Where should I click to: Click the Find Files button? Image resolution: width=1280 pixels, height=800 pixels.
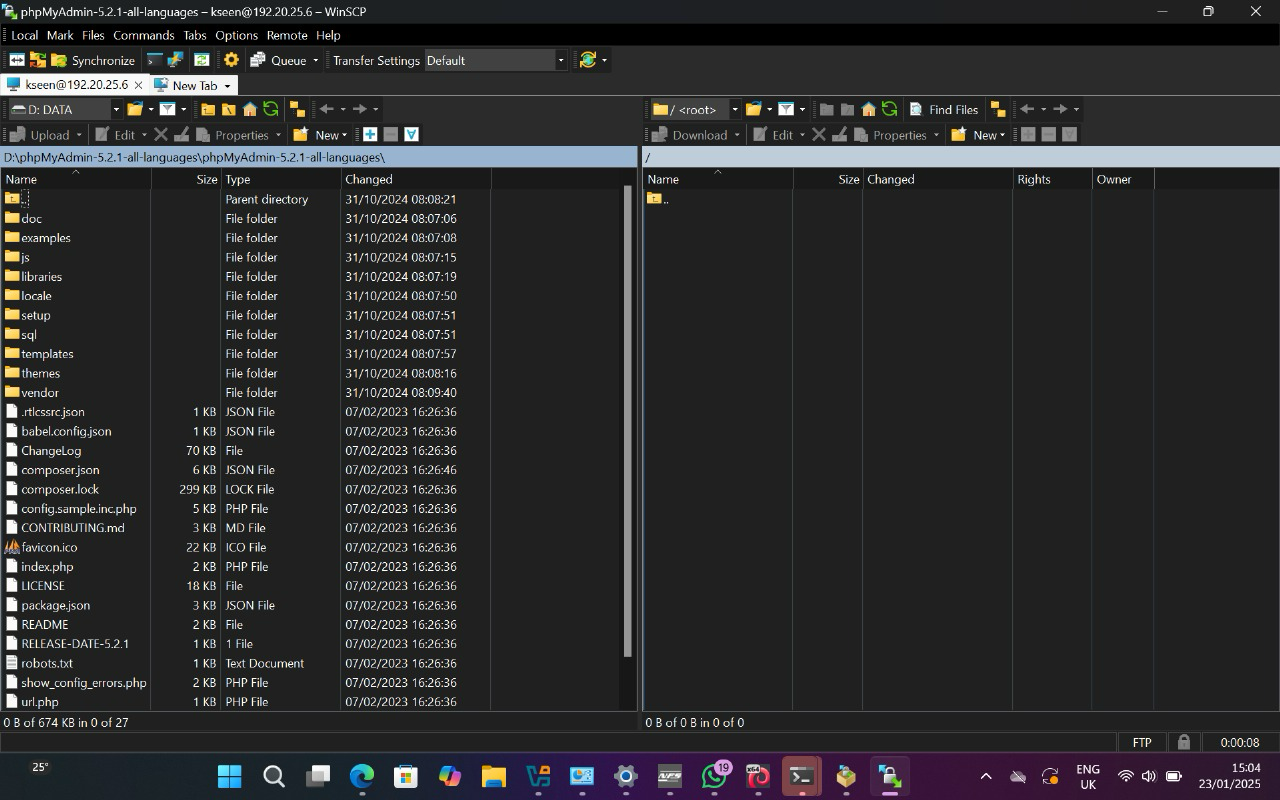[x=943, y=109]
